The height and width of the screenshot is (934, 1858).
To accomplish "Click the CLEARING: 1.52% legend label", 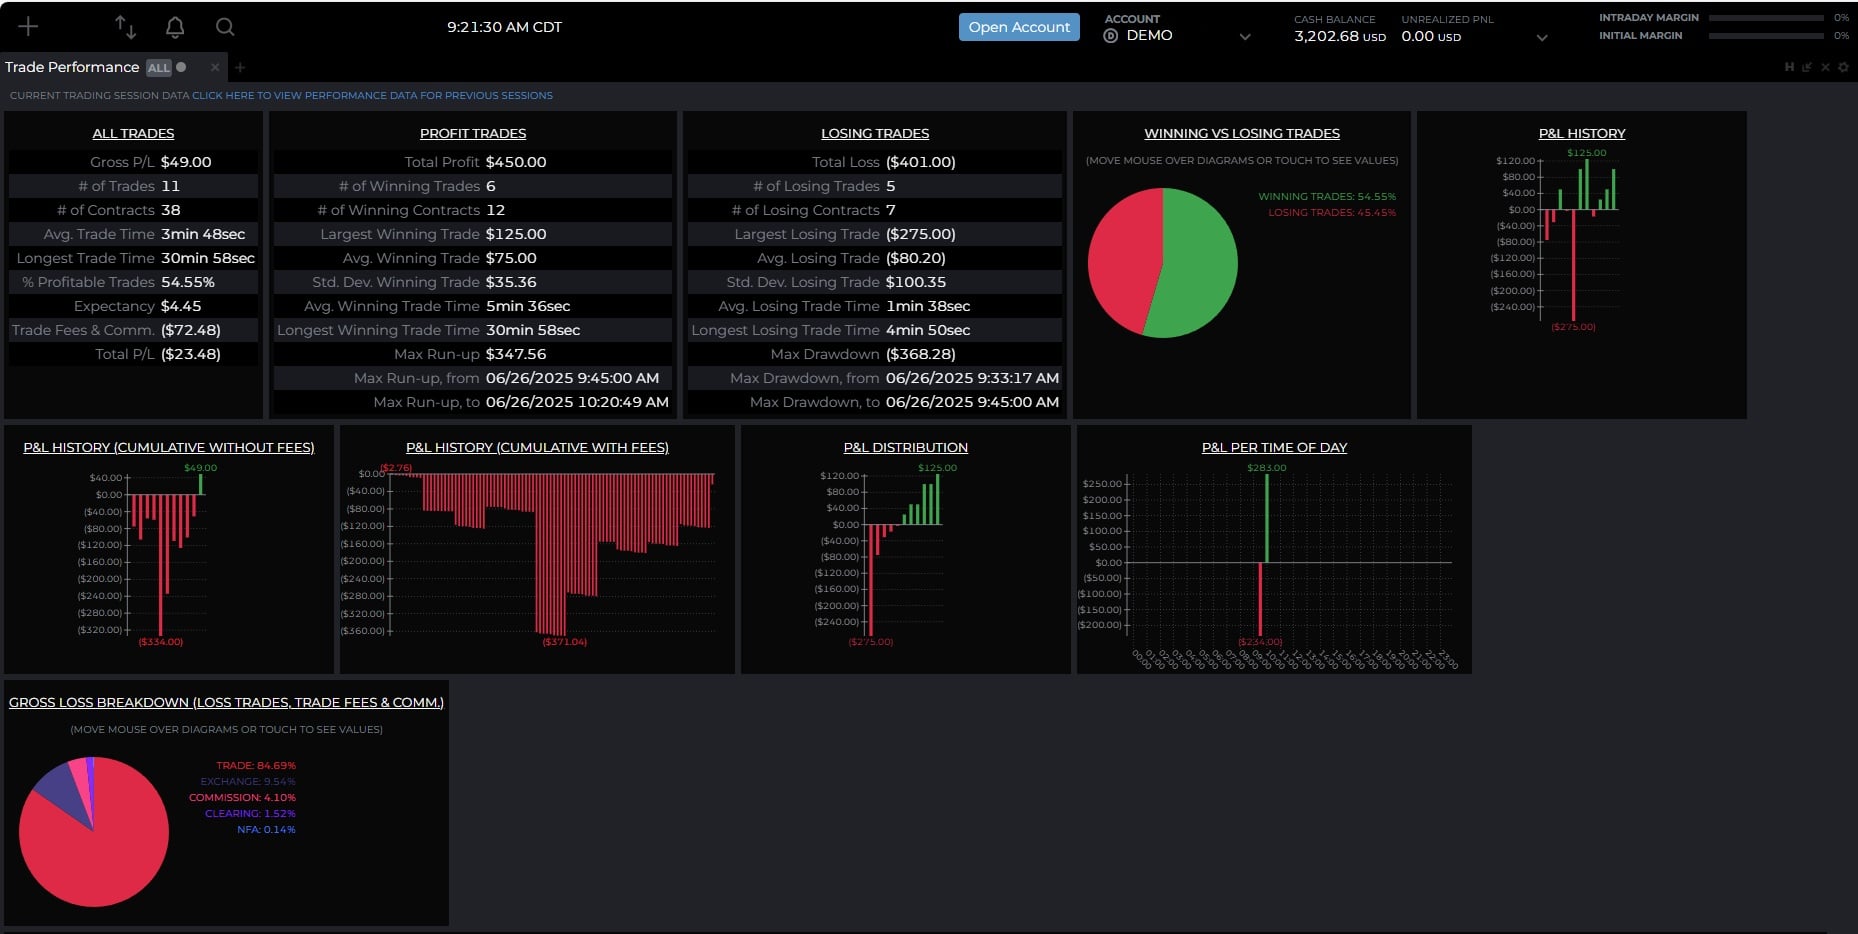I will click(x=250, y=814).
